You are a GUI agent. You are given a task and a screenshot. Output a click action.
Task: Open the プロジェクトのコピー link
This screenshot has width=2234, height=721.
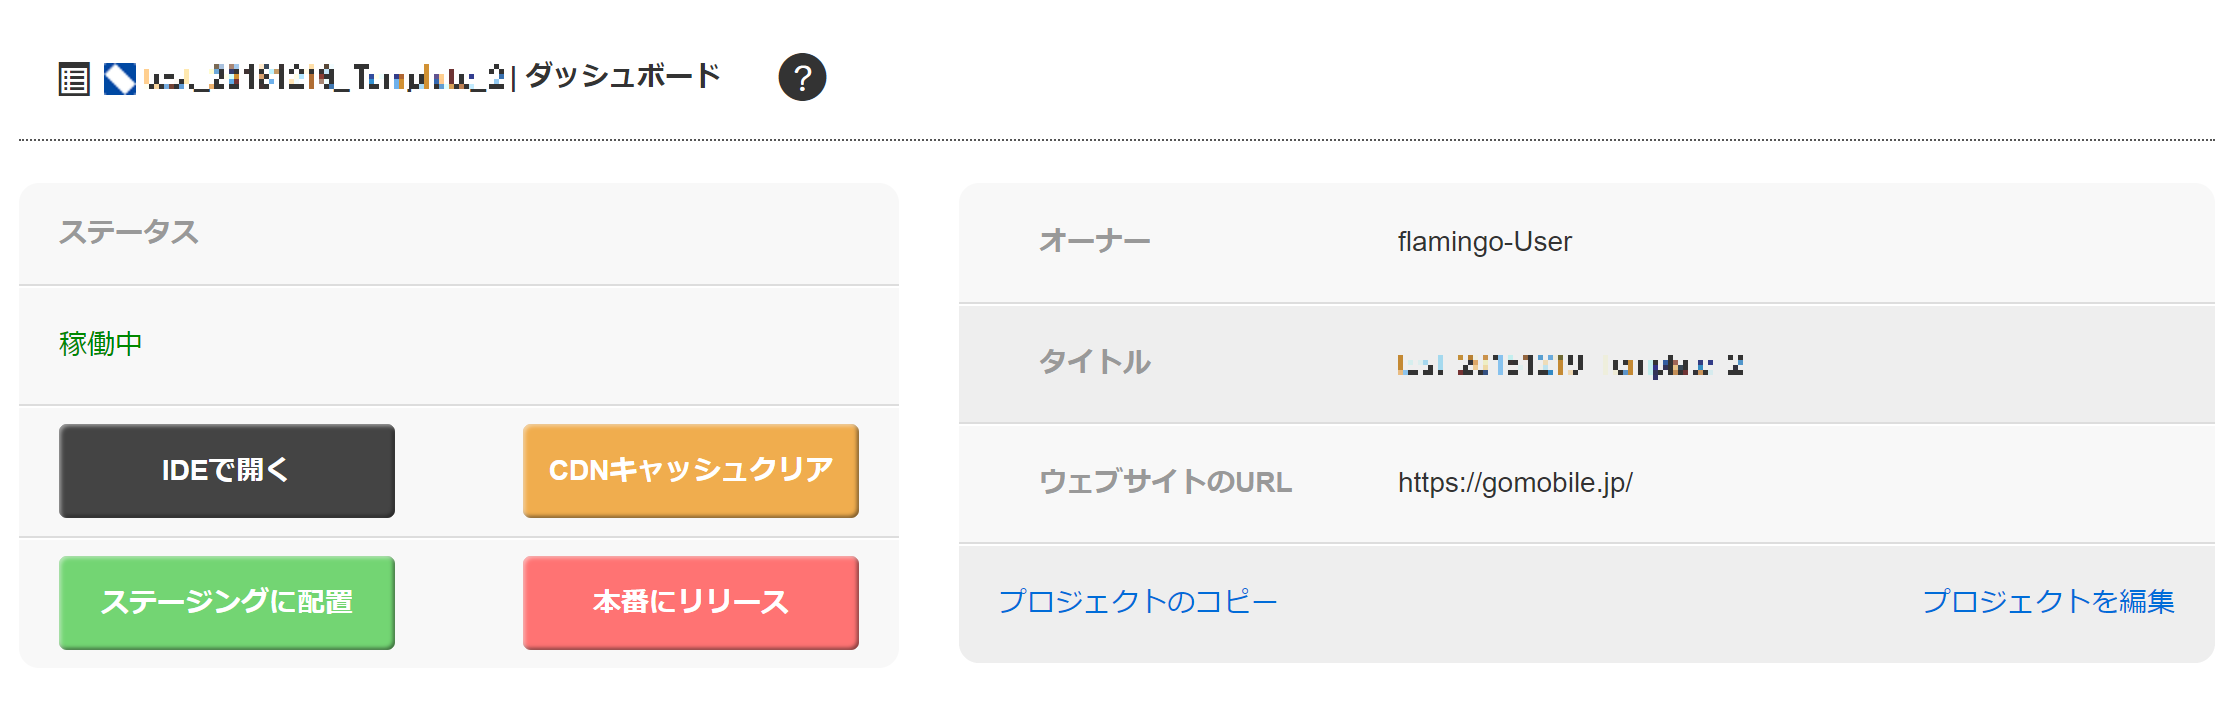(x=1138, y=601)
